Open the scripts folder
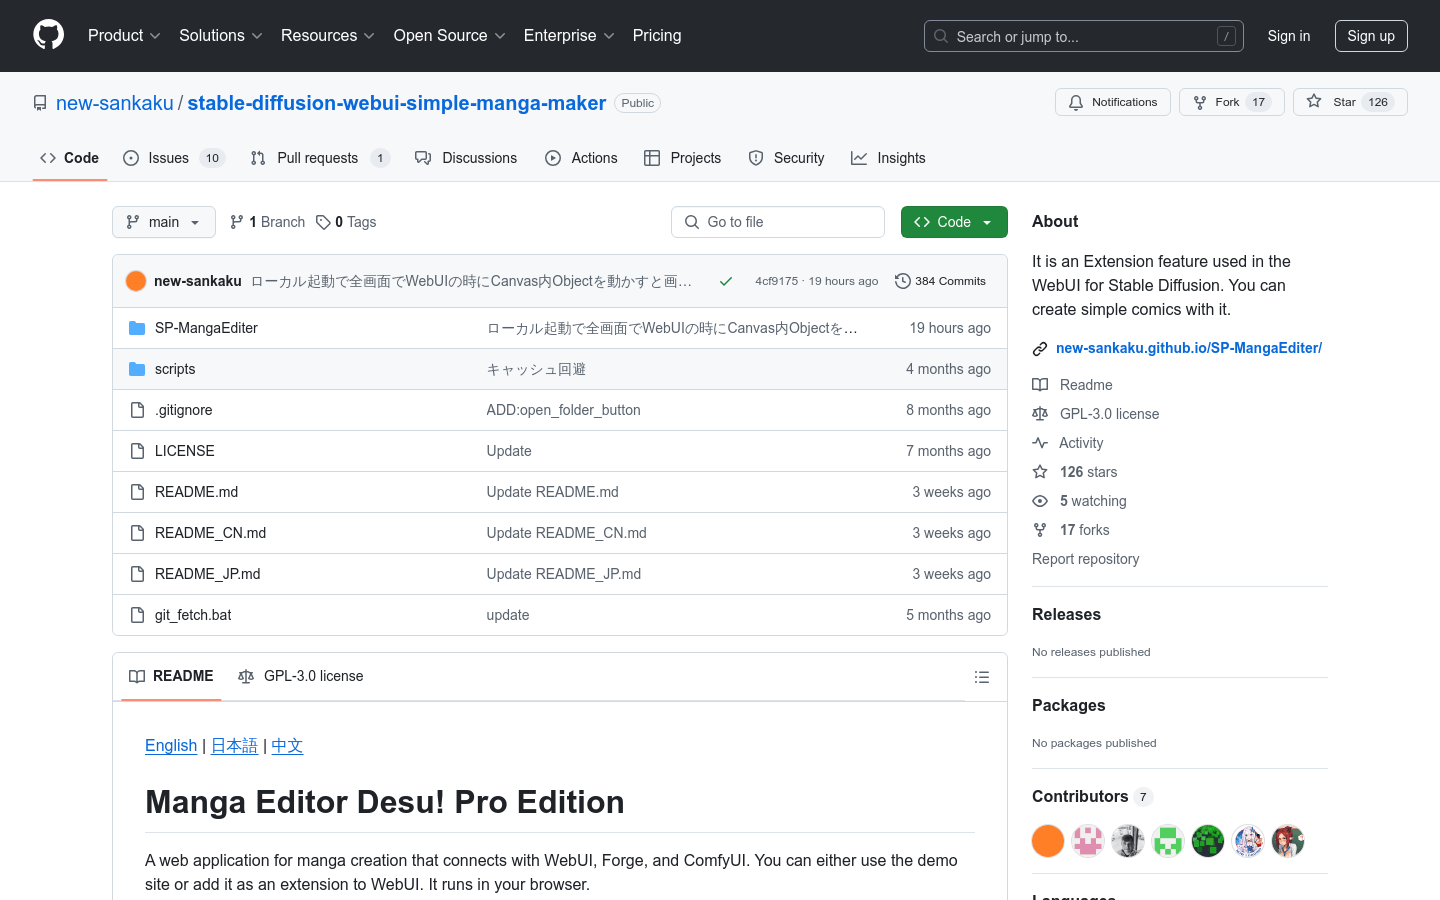 click(175, 369)
